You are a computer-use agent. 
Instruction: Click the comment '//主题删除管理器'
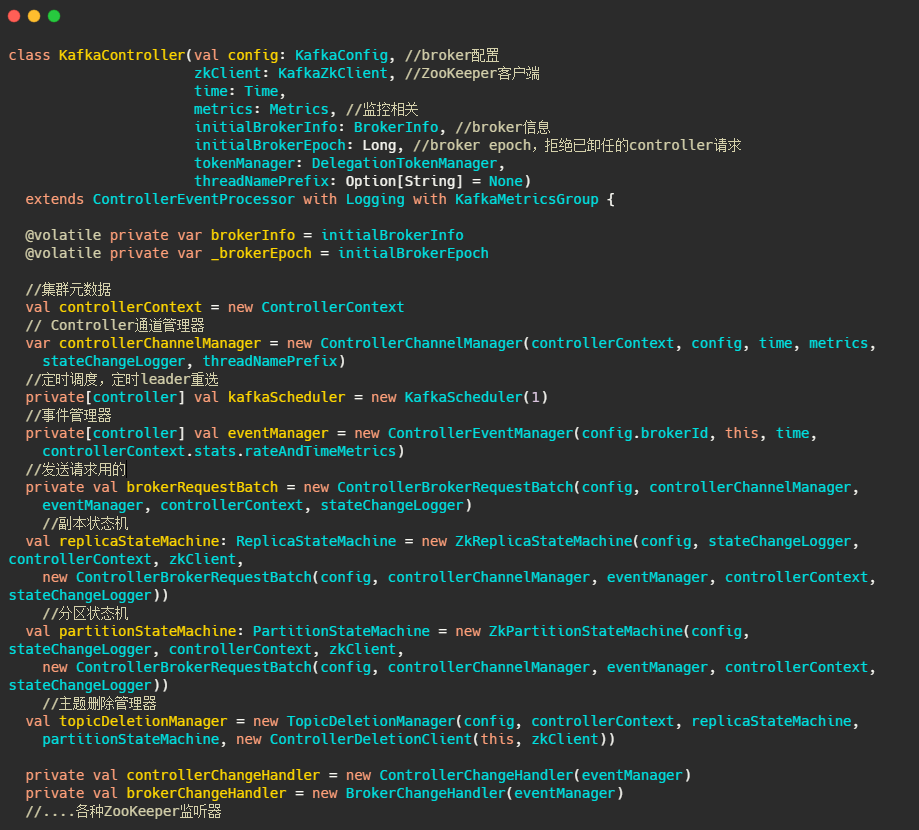click(x=100, y=703)
